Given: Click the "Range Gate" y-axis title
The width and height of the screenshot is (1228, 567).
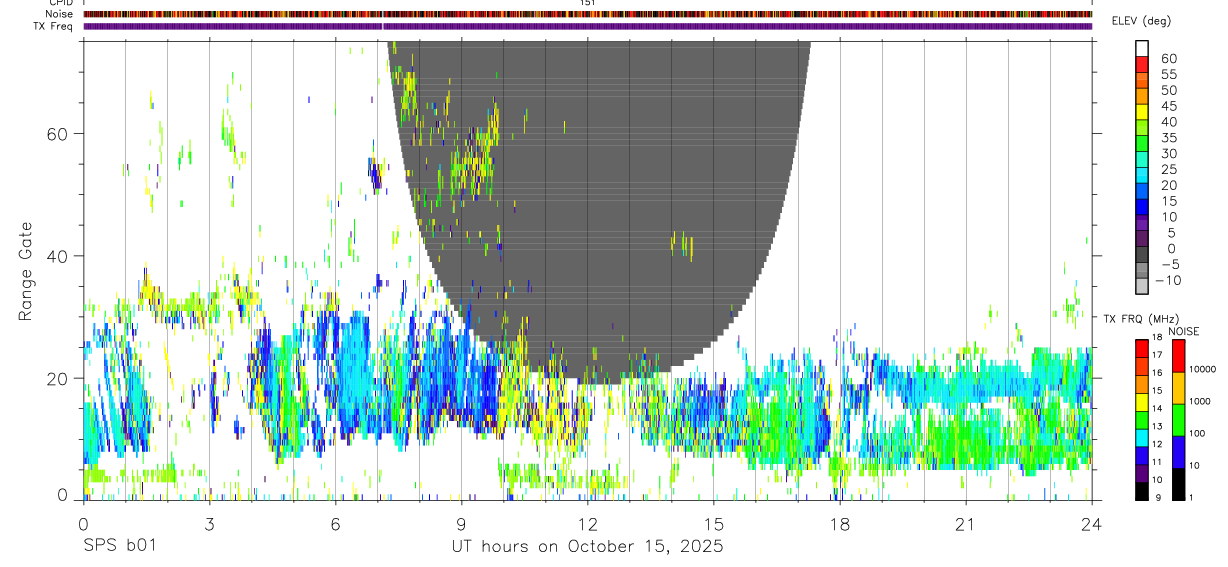Looking at the screenshot, I should click(26, 272).
